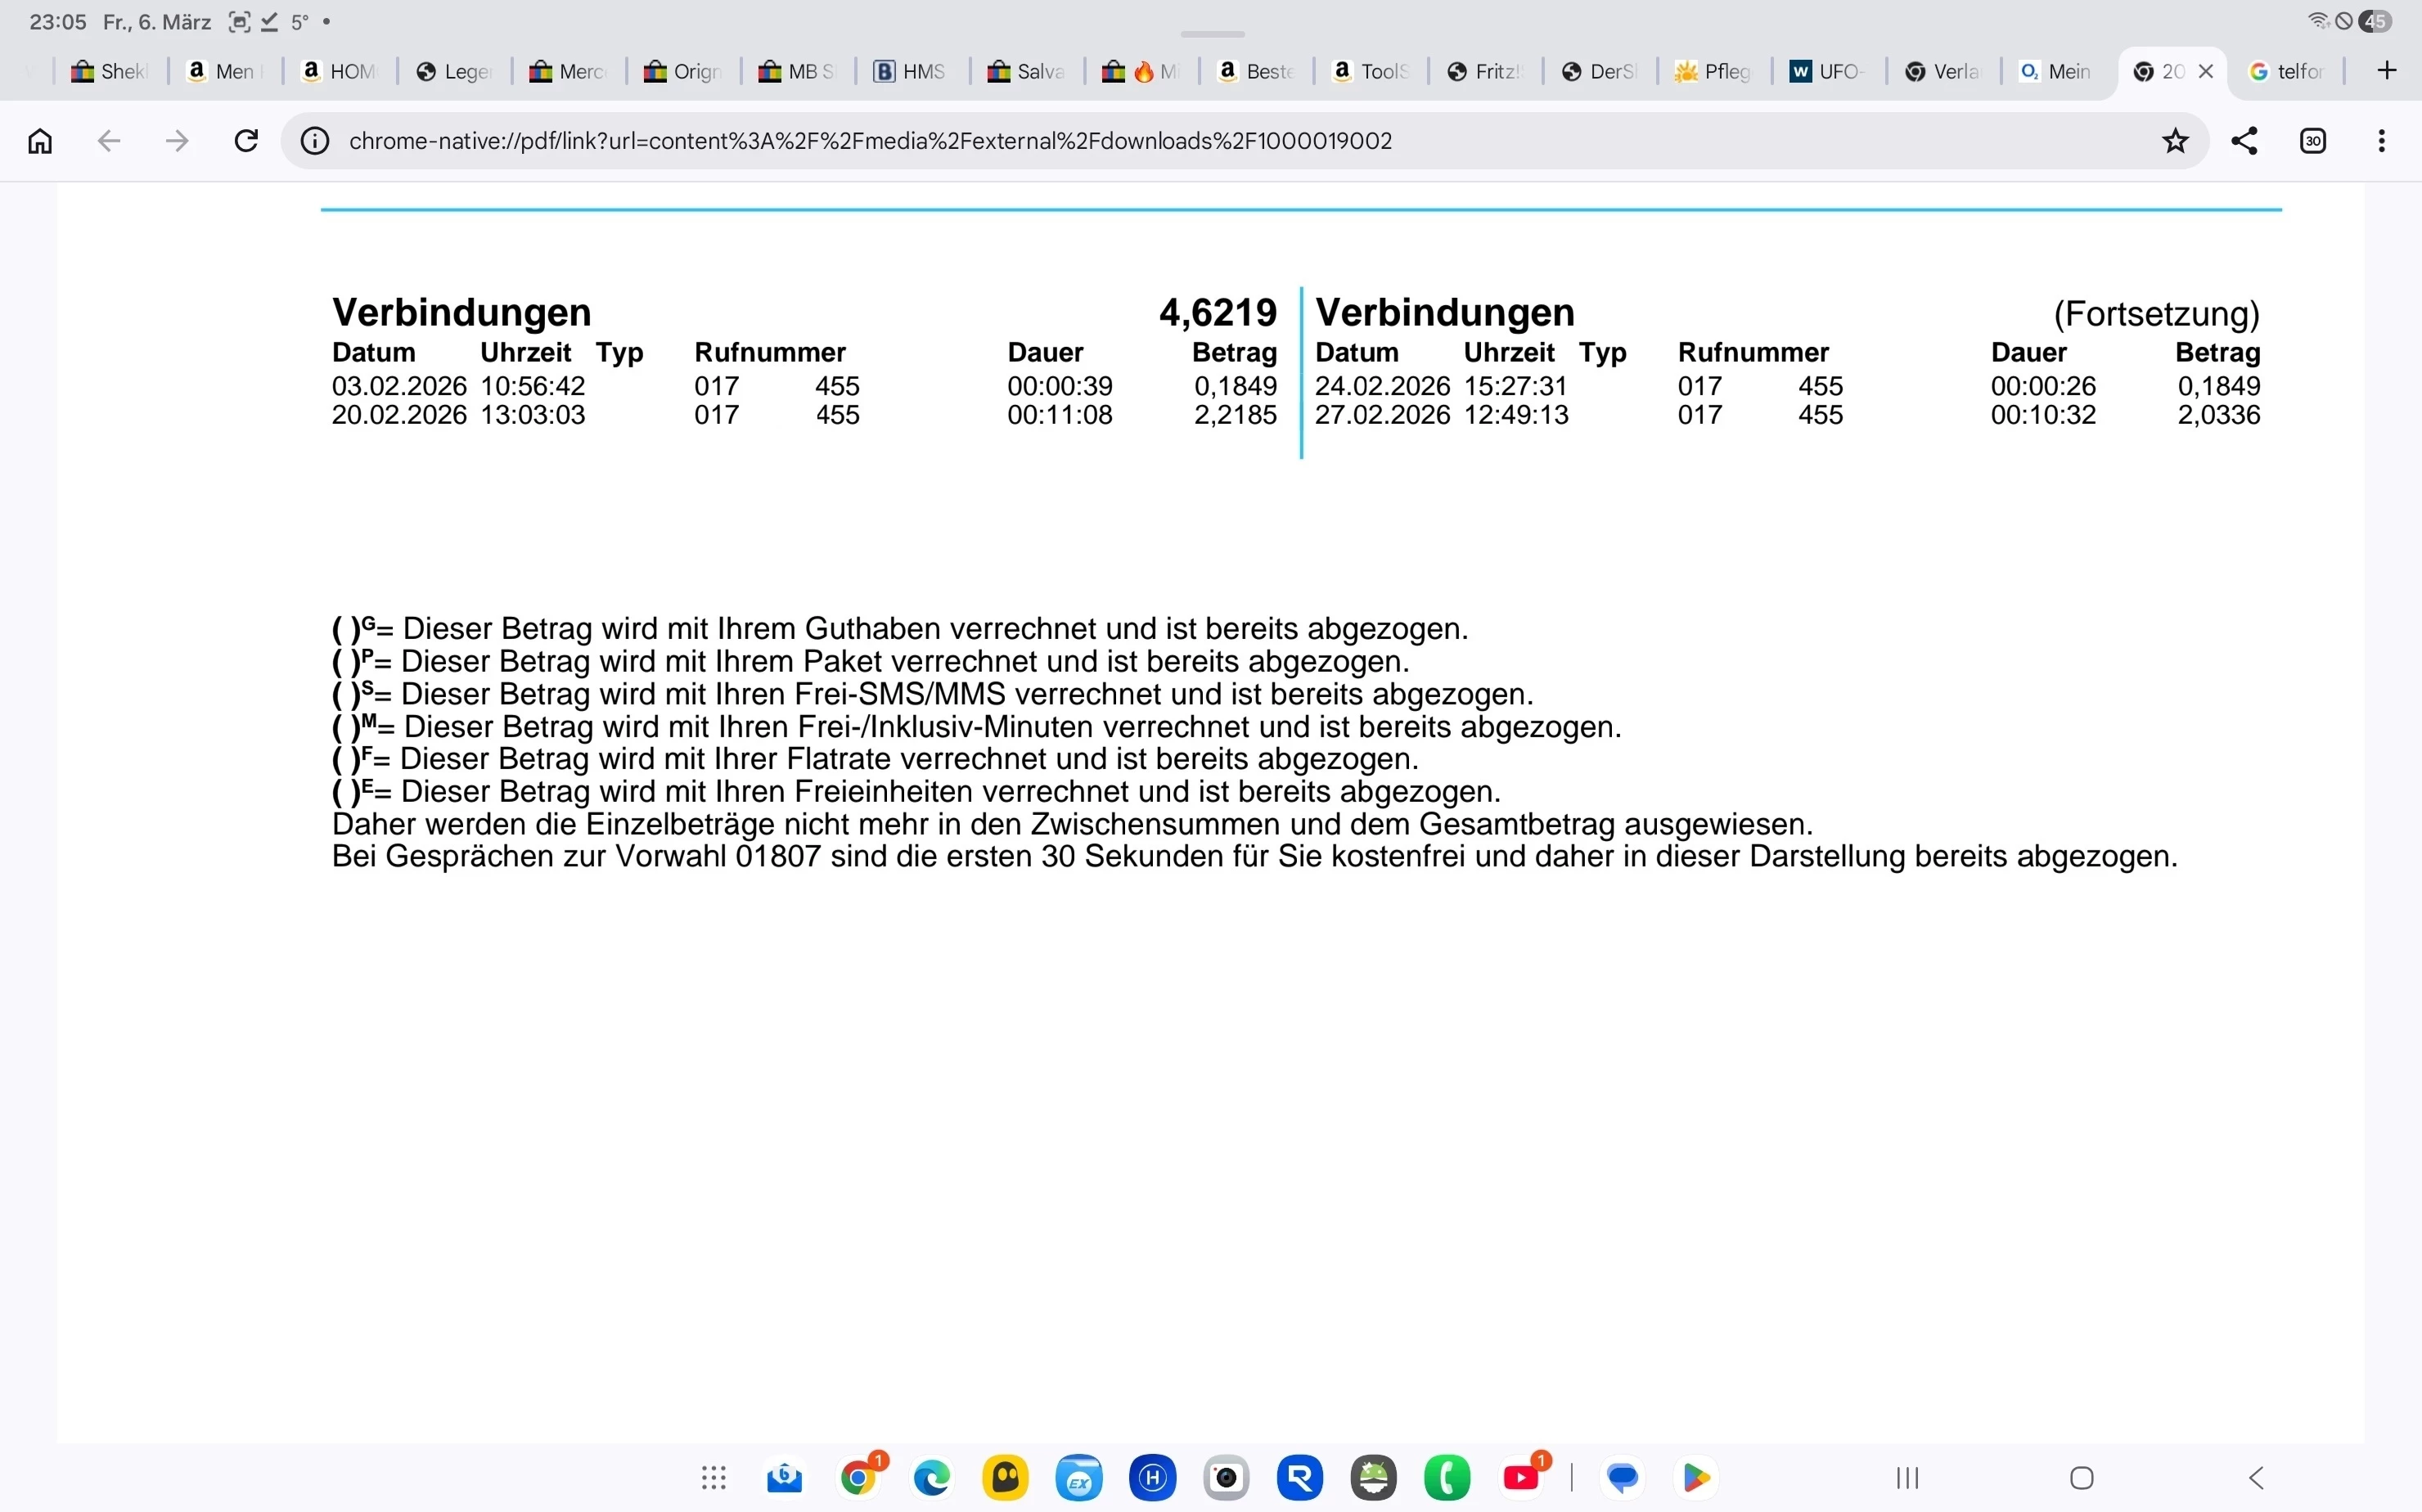
Task: Switch to the HMS tab
Action: pyautogui.click(x=910, y=71)
